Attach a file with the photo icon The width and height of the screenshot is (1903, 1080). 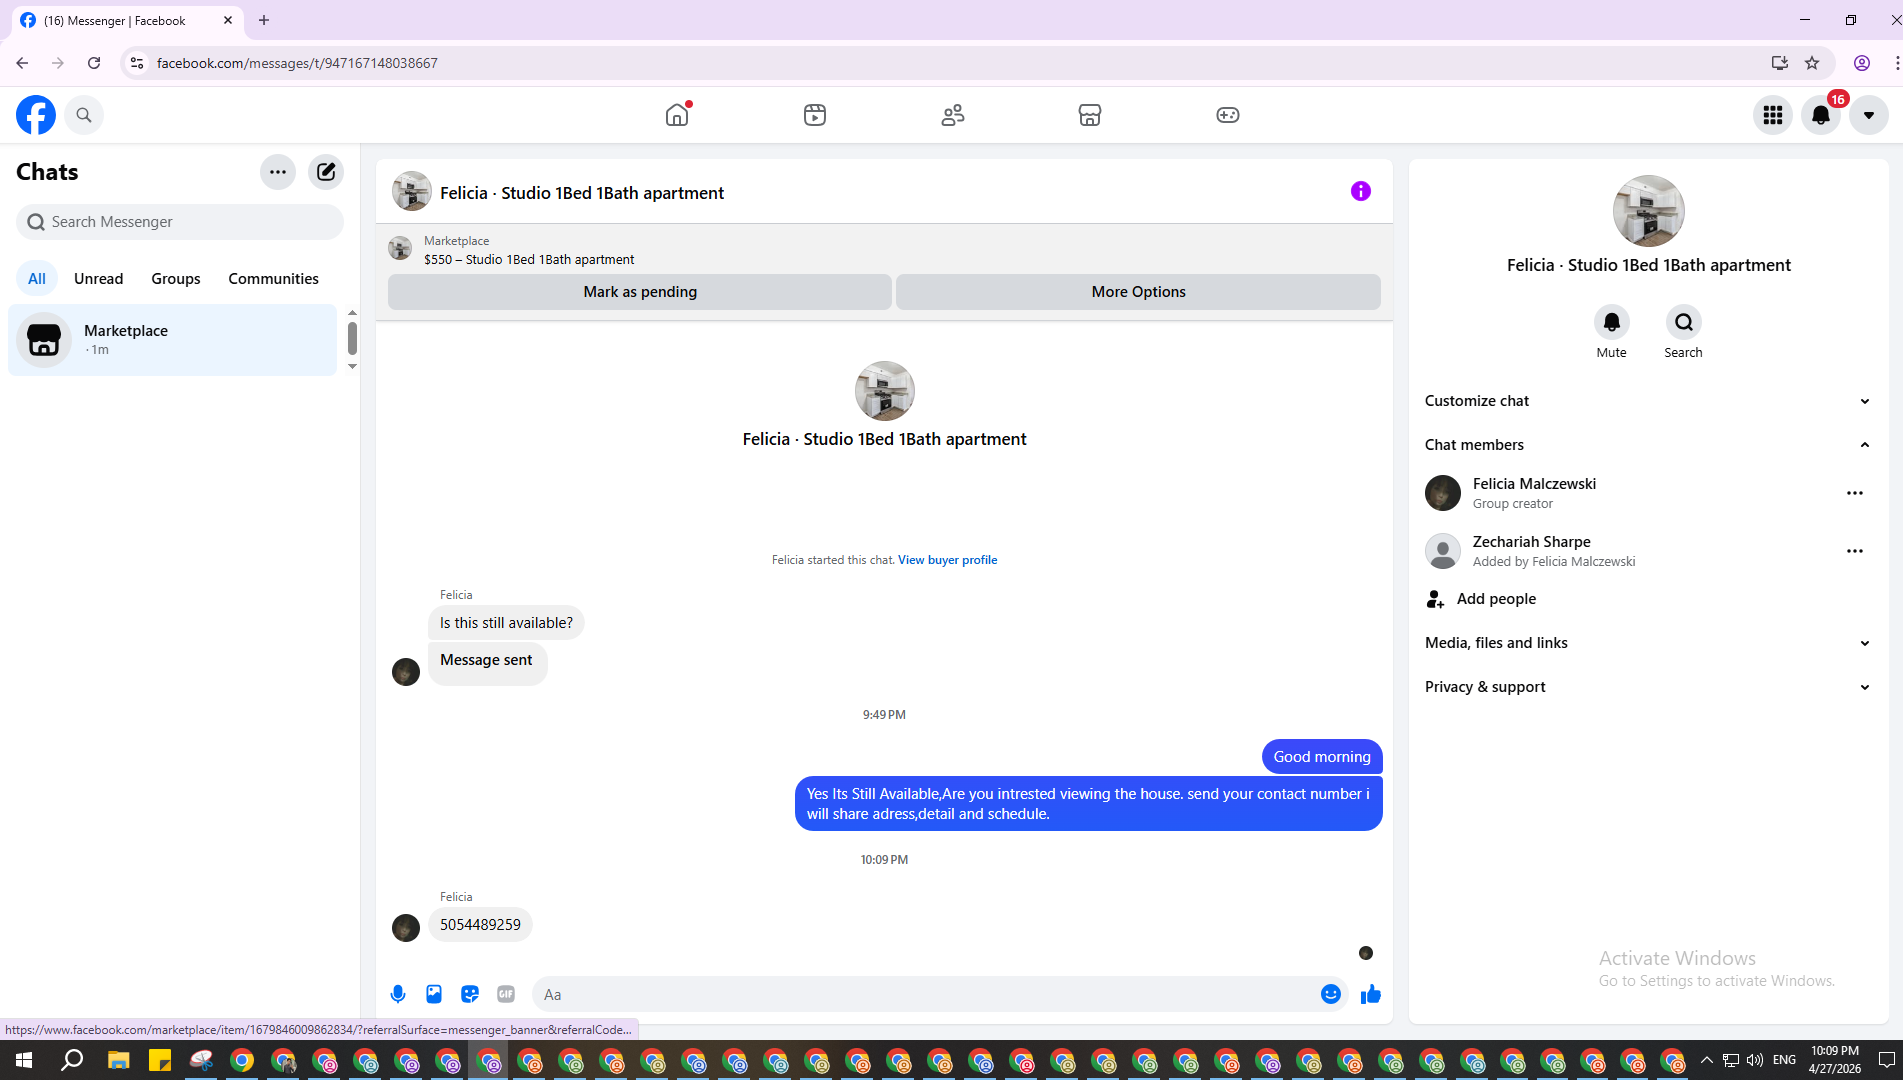click(434, 994)
